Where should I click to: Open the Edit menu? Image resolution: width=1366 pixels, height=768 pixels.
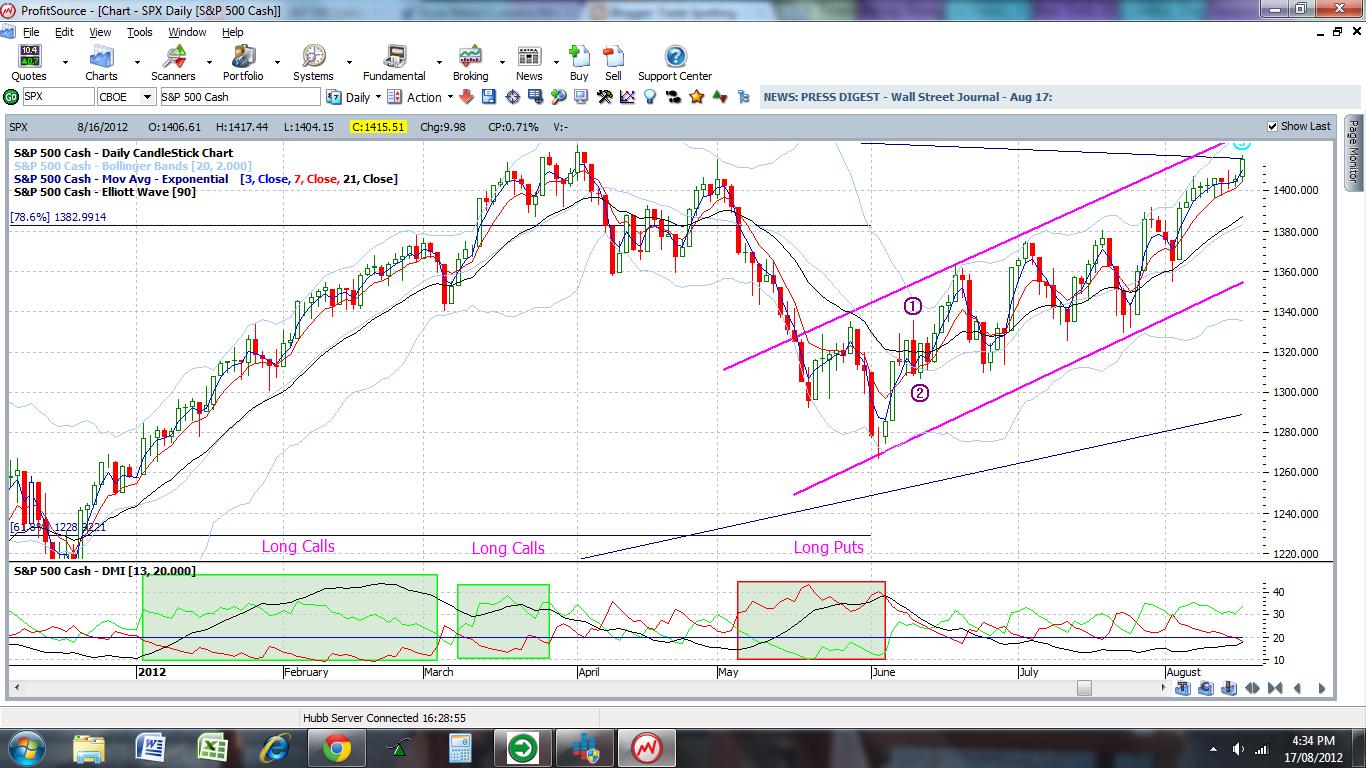click(64, 32)
